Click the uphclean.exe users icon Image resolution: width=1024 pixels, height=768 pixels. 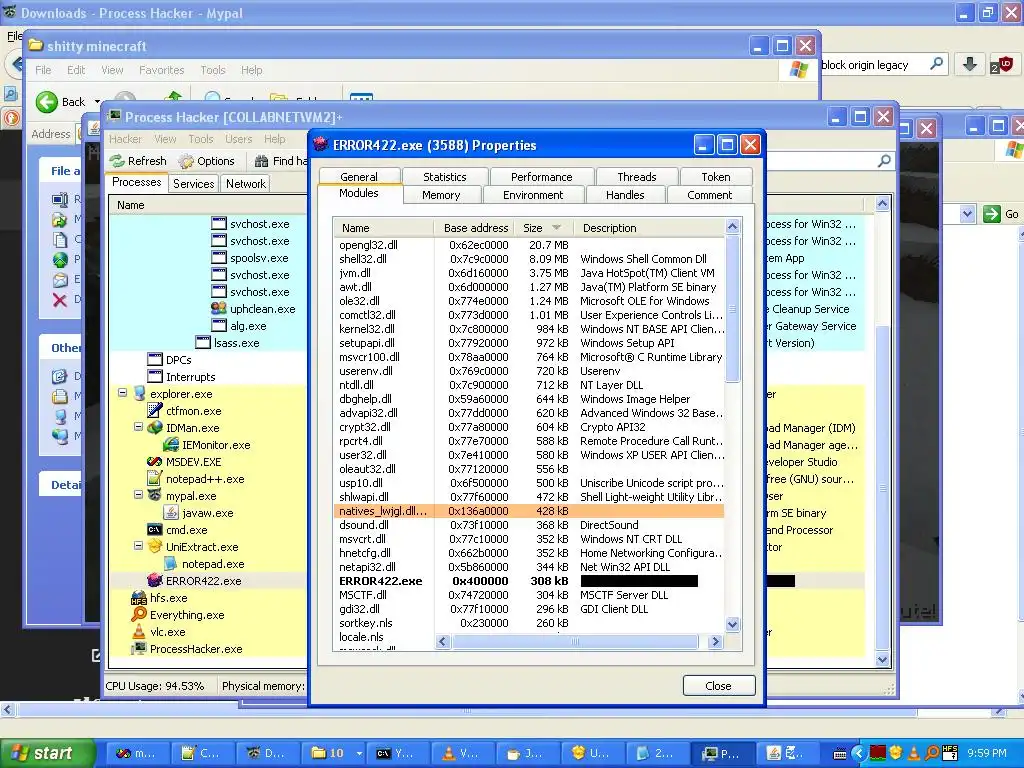pos(219,308)
